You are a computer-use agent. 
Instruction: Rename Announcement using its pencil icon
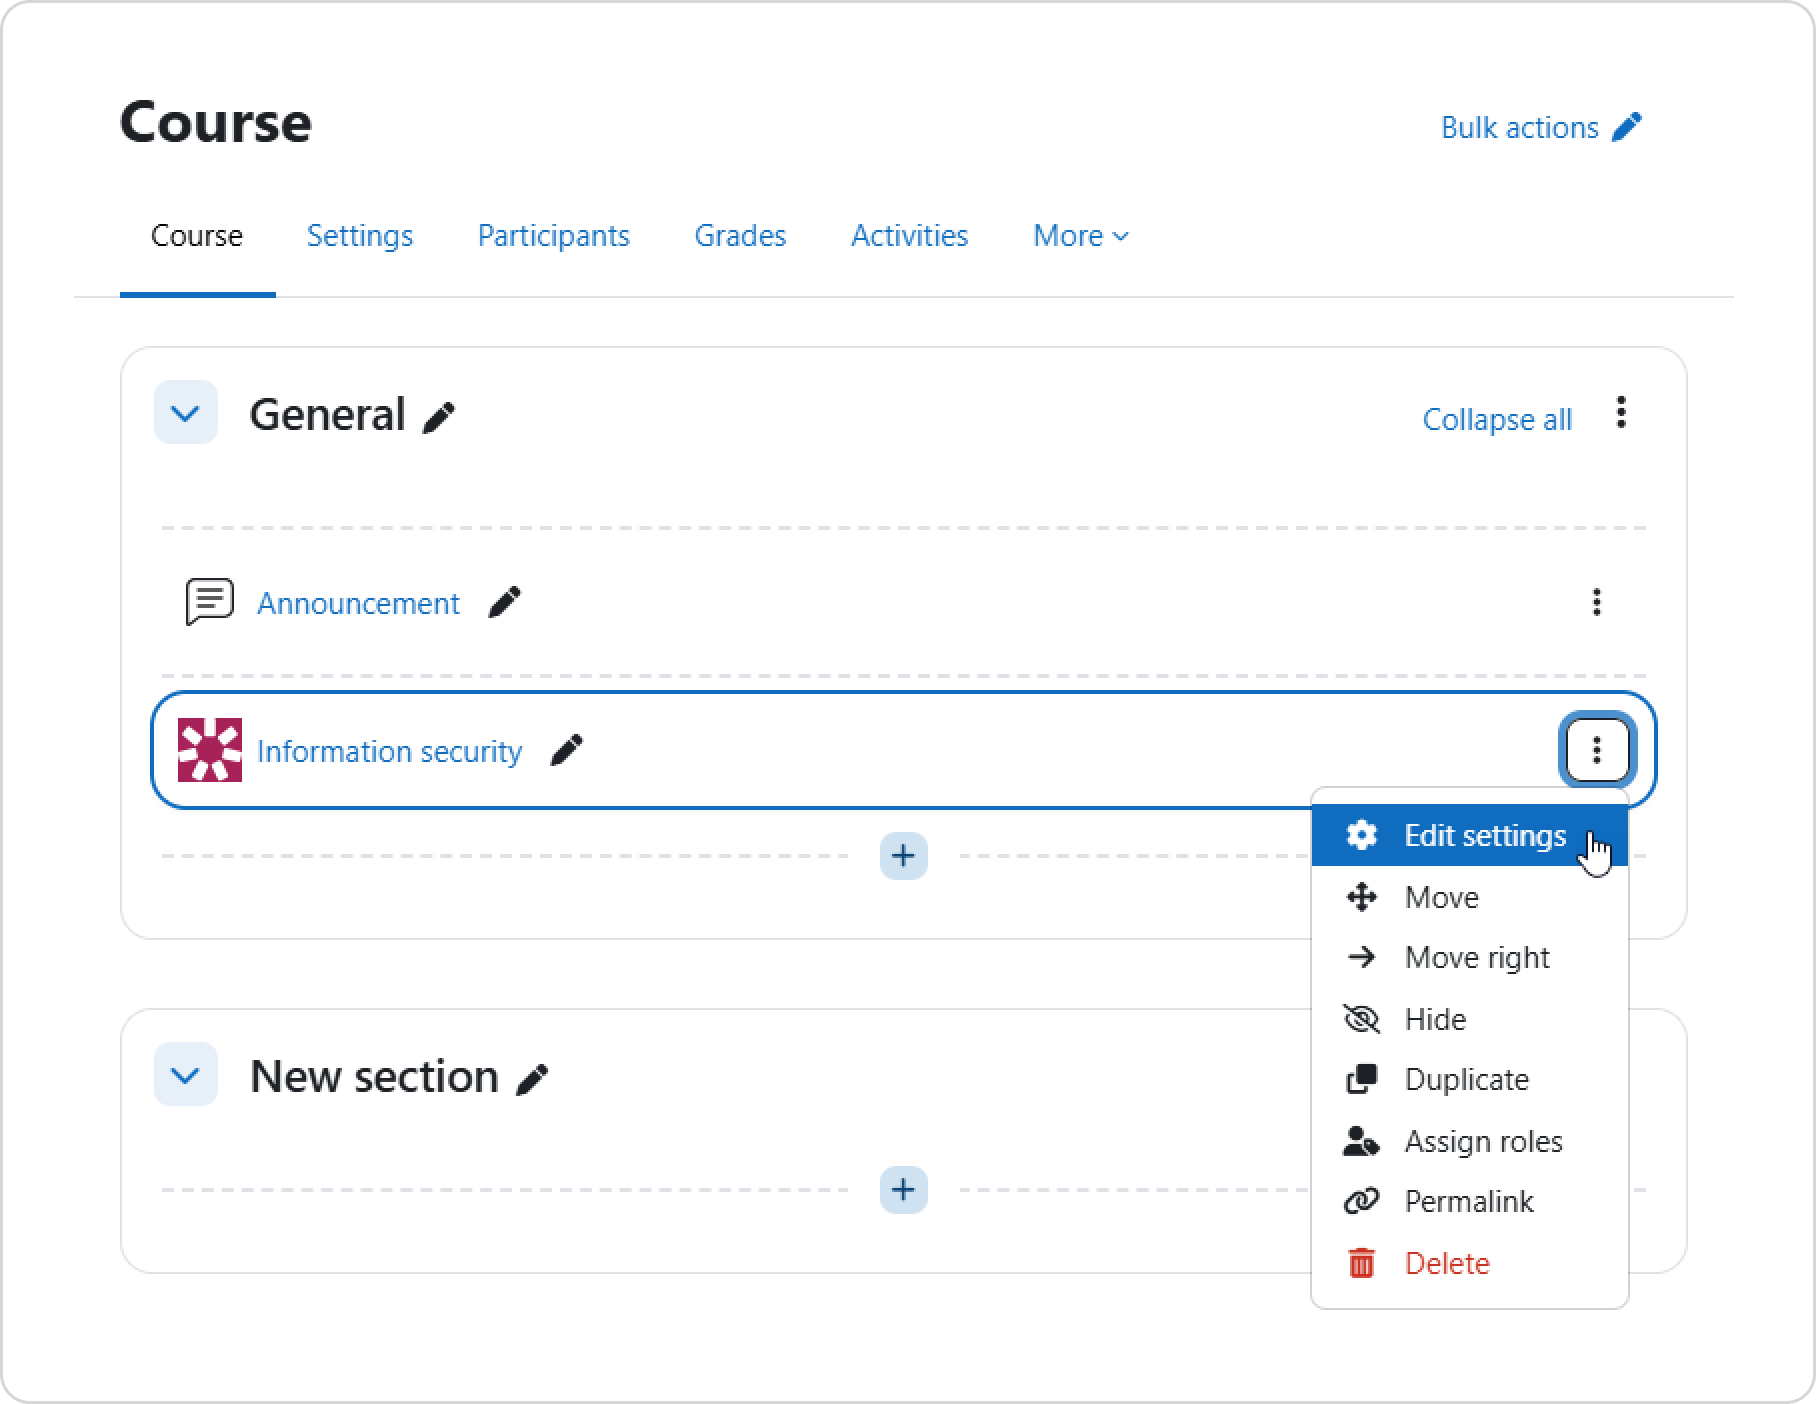coord(504,602)
